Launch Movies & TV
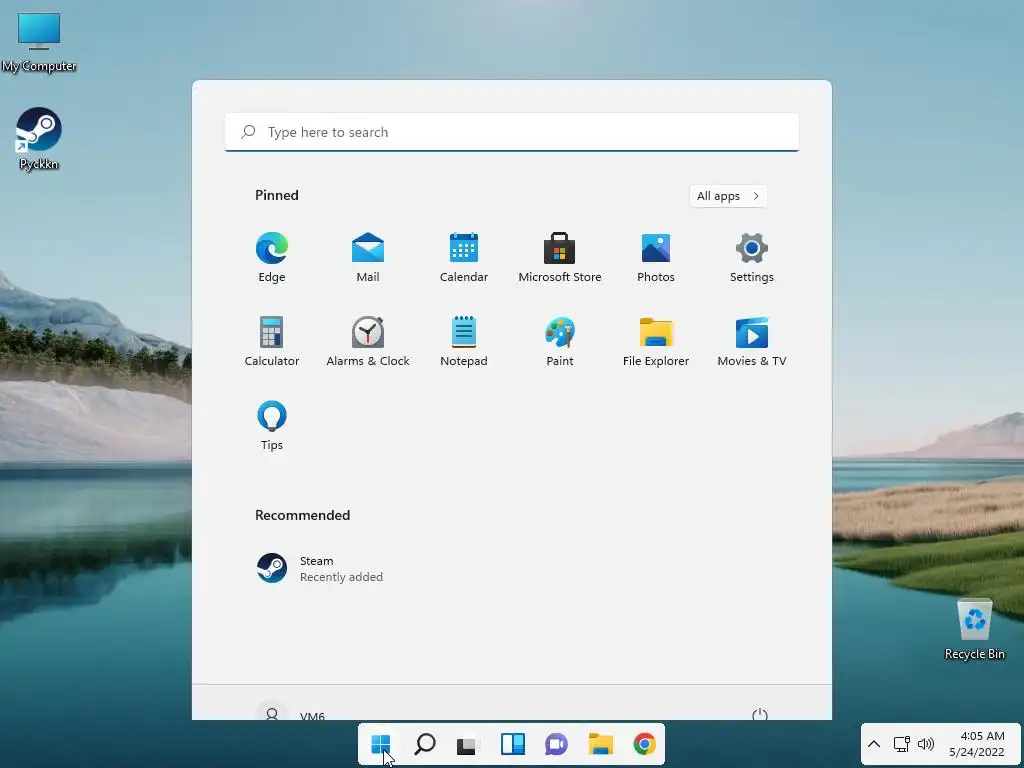 tap(752, 342)
